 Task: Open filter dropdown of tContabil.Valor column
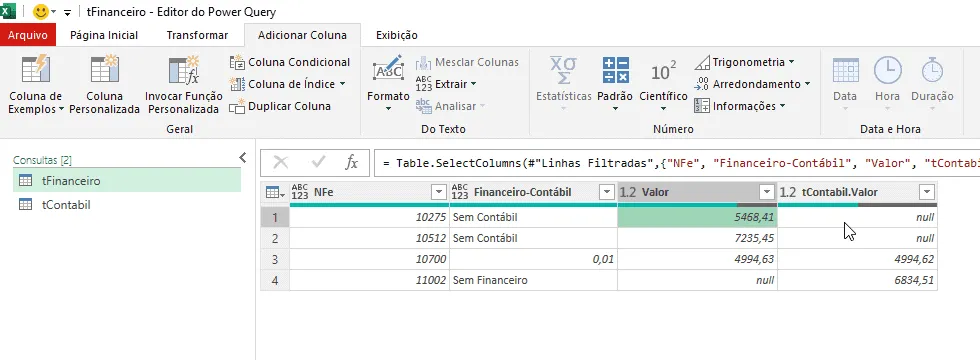(x=927, y=192)
